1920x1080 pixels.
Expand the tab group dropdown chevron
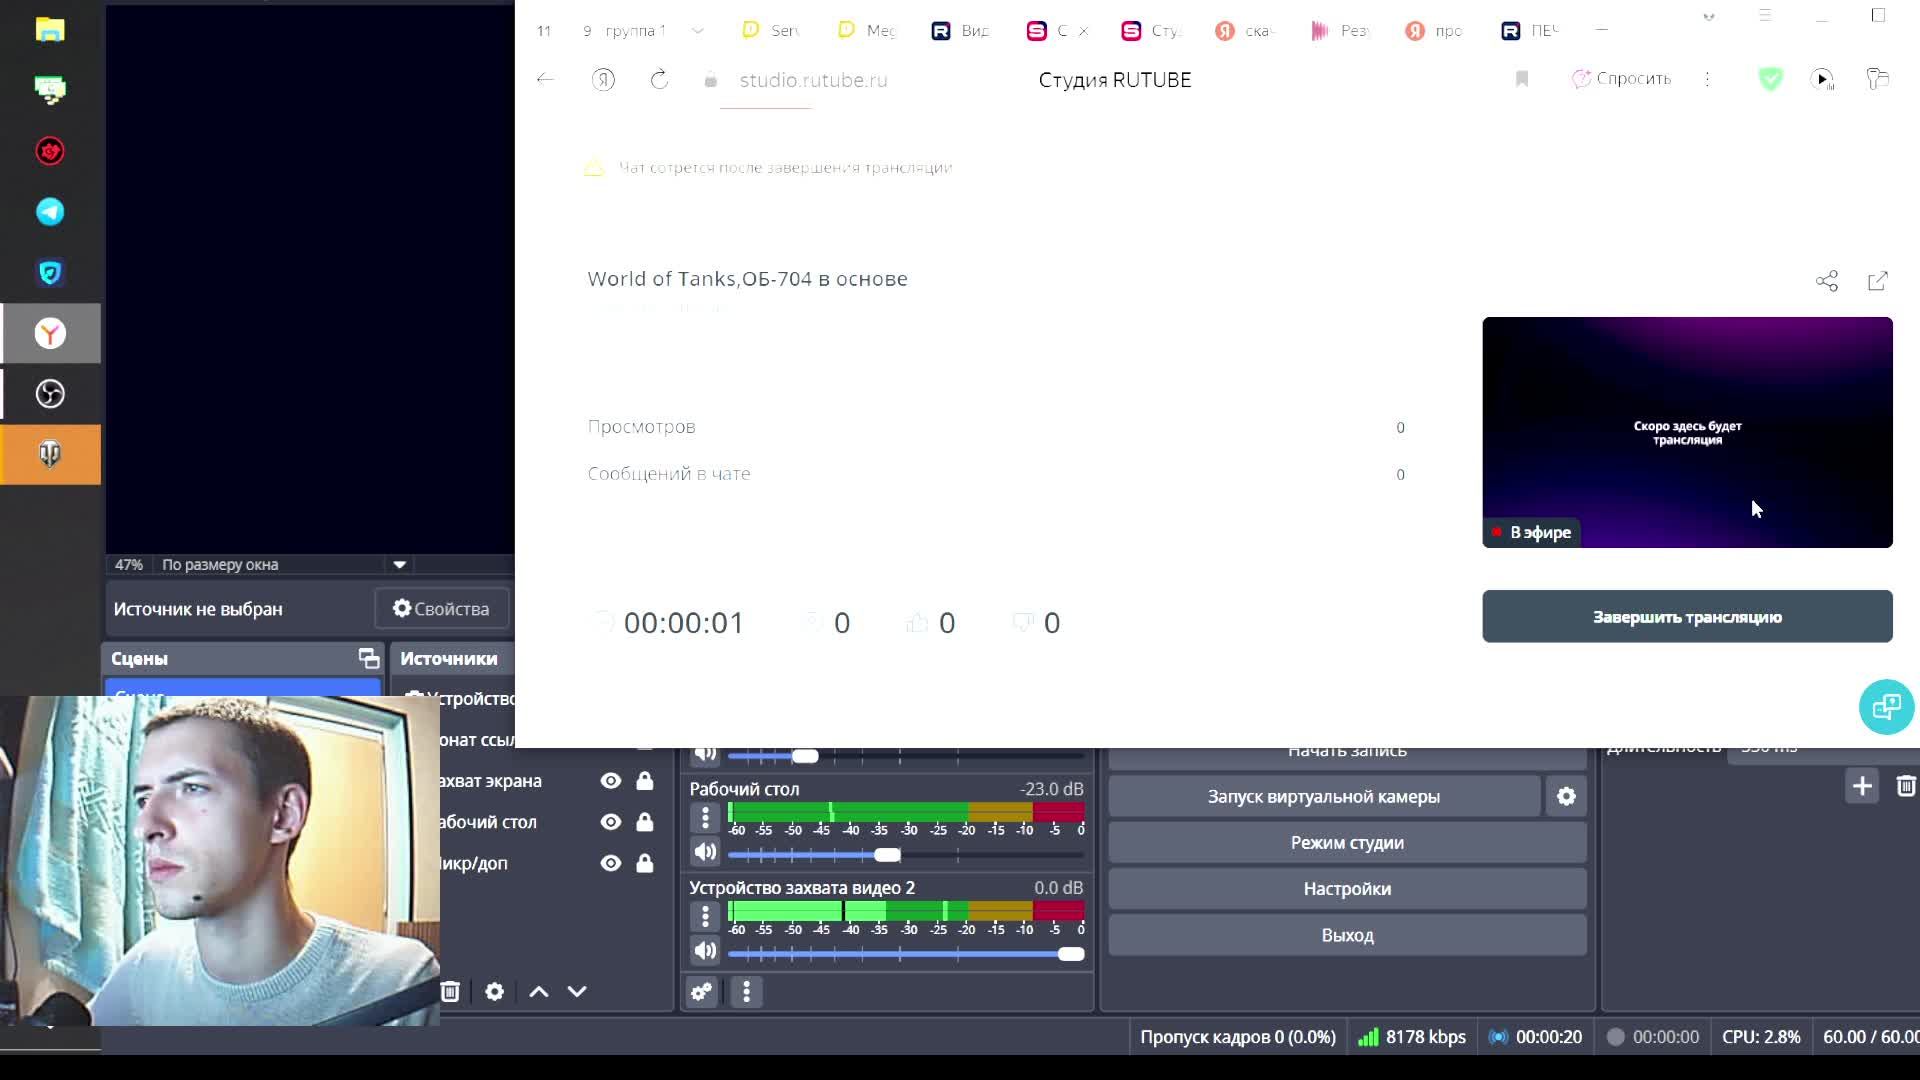(697, 31)
